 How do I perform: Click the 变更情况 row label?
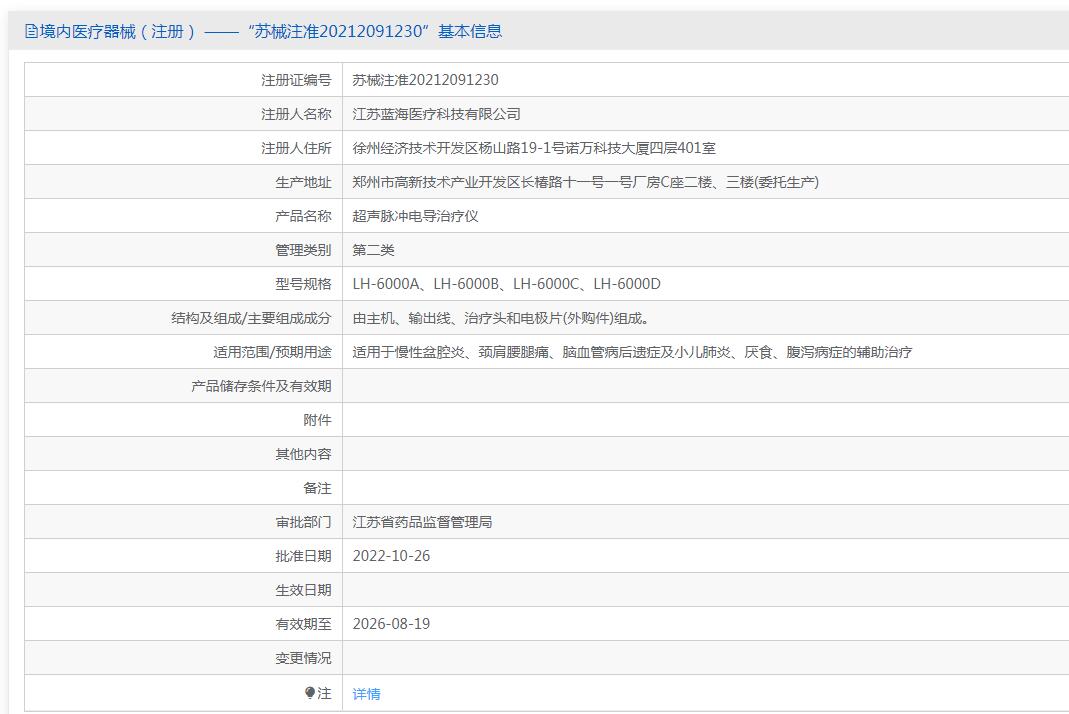point(303,658)
